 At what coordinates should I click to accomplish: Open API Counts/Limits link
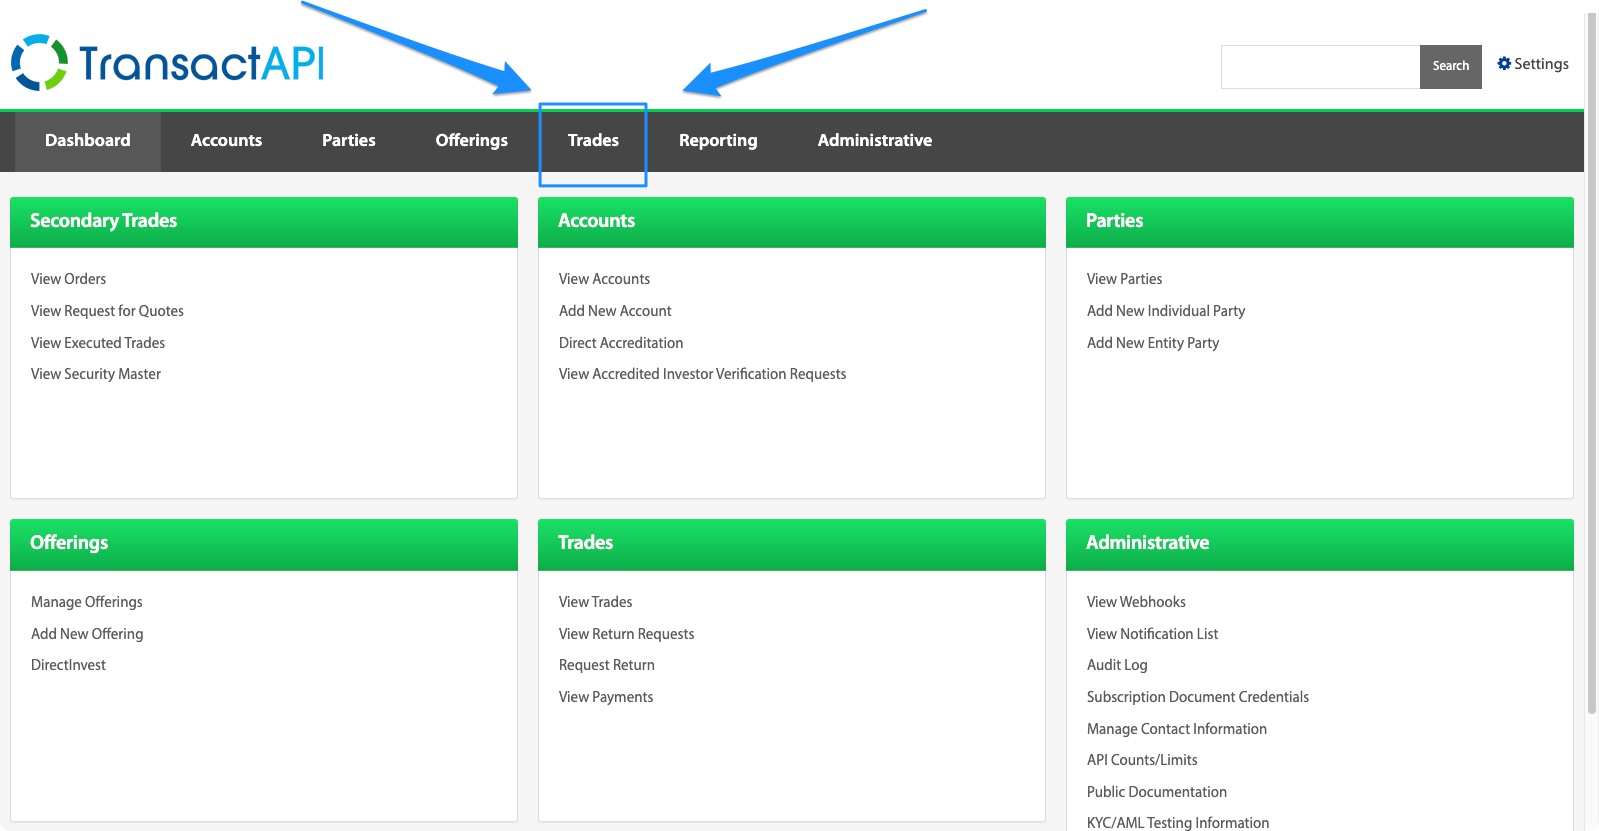1142,760
